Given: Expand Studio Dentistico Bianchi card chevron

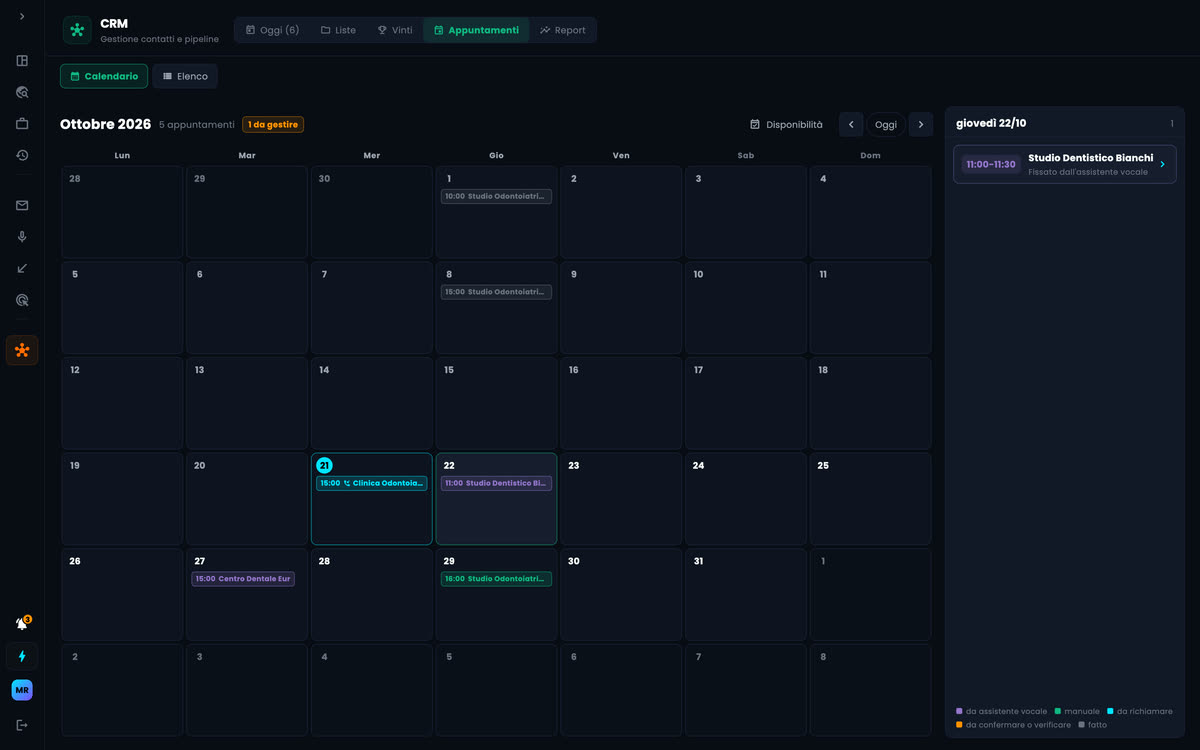Looking at the screenshot, I should tap(1162, 164).
